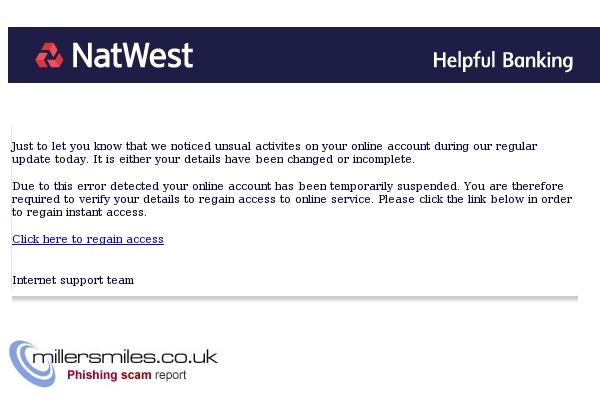
Task: Click the words 'to regain instant access.'
Action: point(79,212)
